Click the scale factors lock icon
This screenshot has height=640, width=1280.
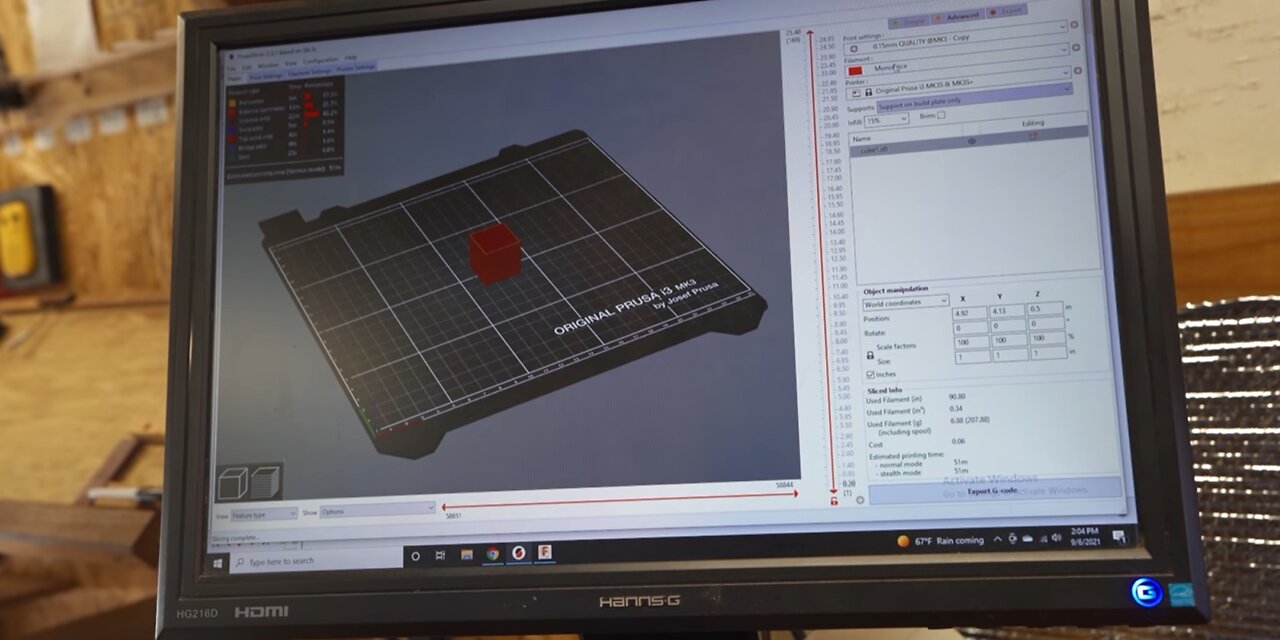coord(870,355)
